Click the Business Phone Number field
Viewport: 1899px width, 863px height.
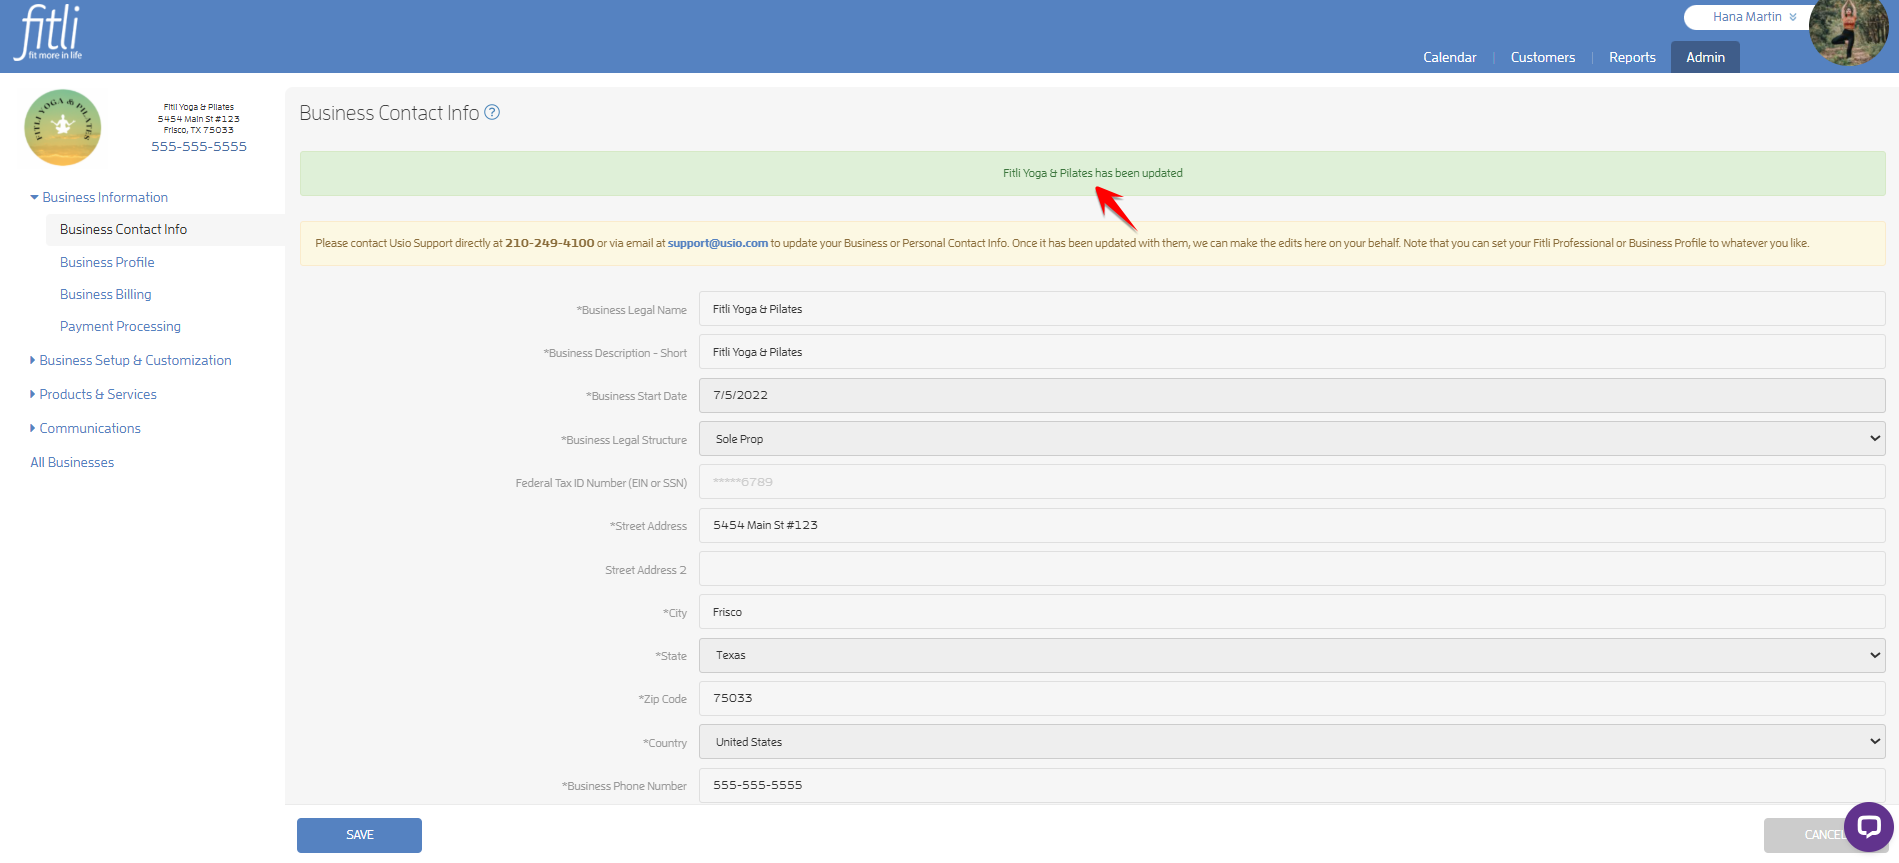(x=1292, y=785)
